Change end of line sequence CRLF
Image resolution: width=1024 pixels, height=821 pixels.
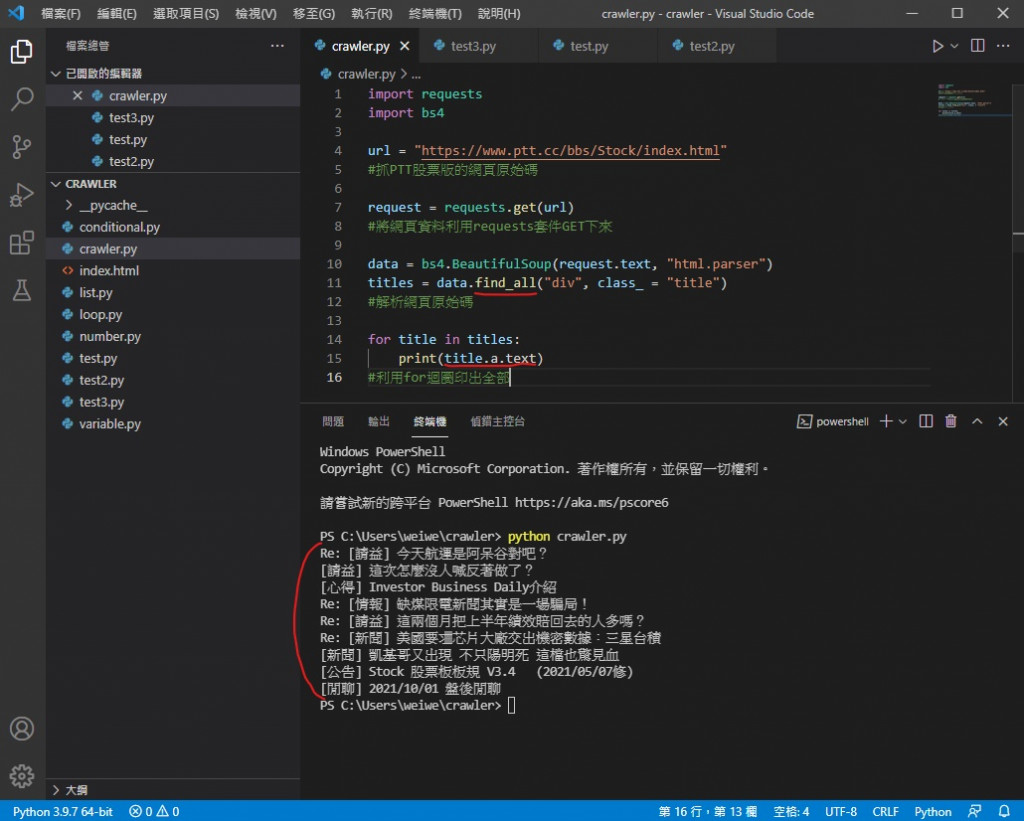[886, 811]
